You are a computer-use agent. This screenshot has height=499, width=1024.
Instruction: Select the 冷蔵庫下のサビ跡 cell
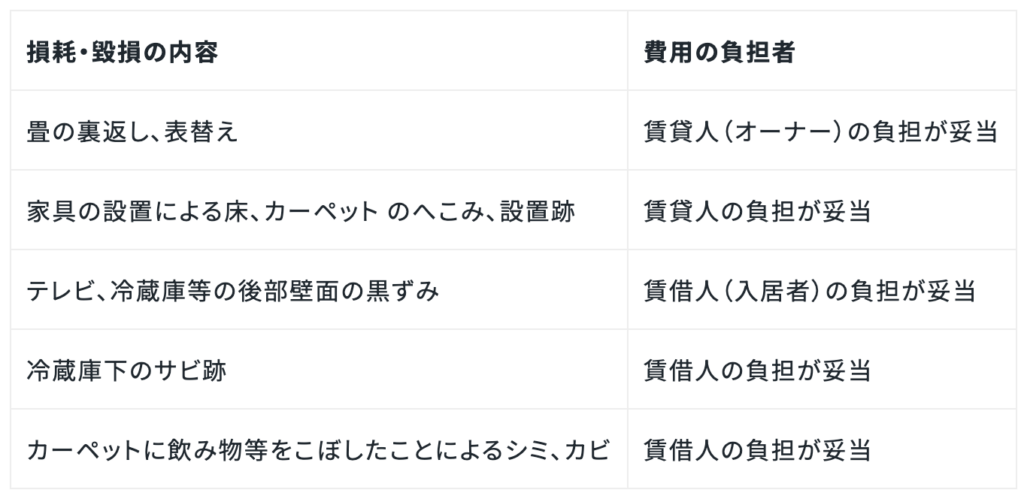pos(127,371)
